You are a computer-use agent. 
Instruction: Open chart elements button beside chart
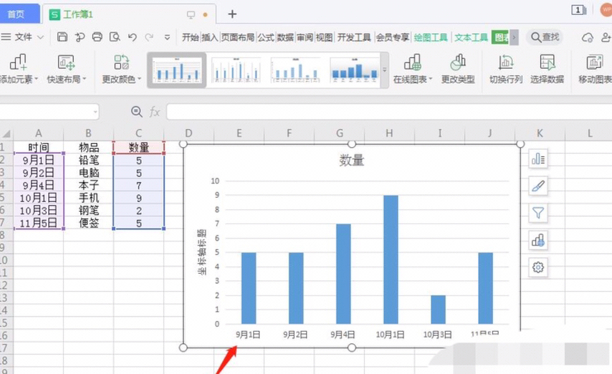538,159
